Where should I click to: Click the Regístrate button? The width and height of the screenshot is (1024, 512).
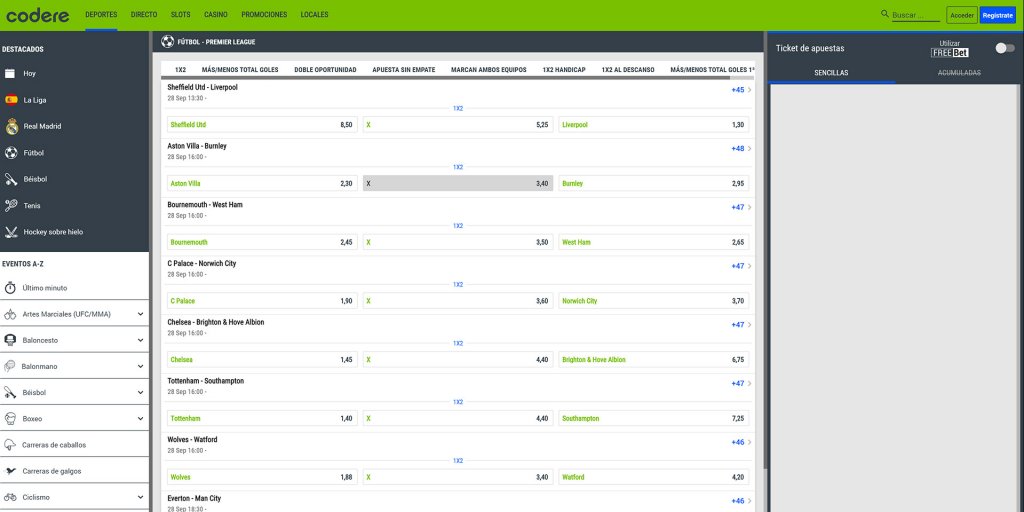tap(997, 15)
